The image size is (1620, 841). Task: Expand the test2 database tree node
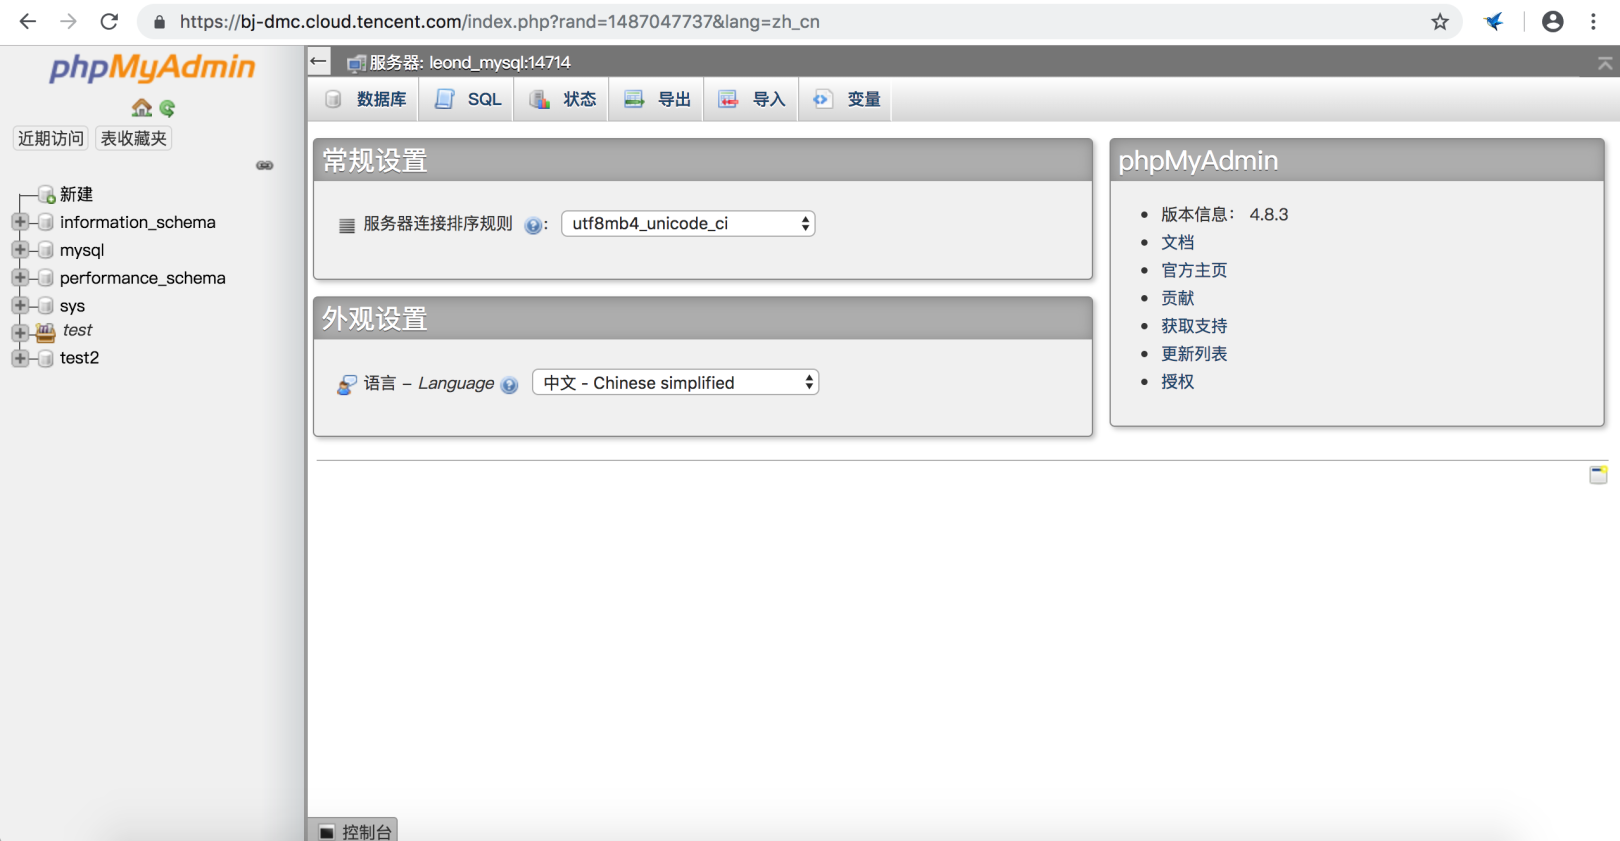20,358
